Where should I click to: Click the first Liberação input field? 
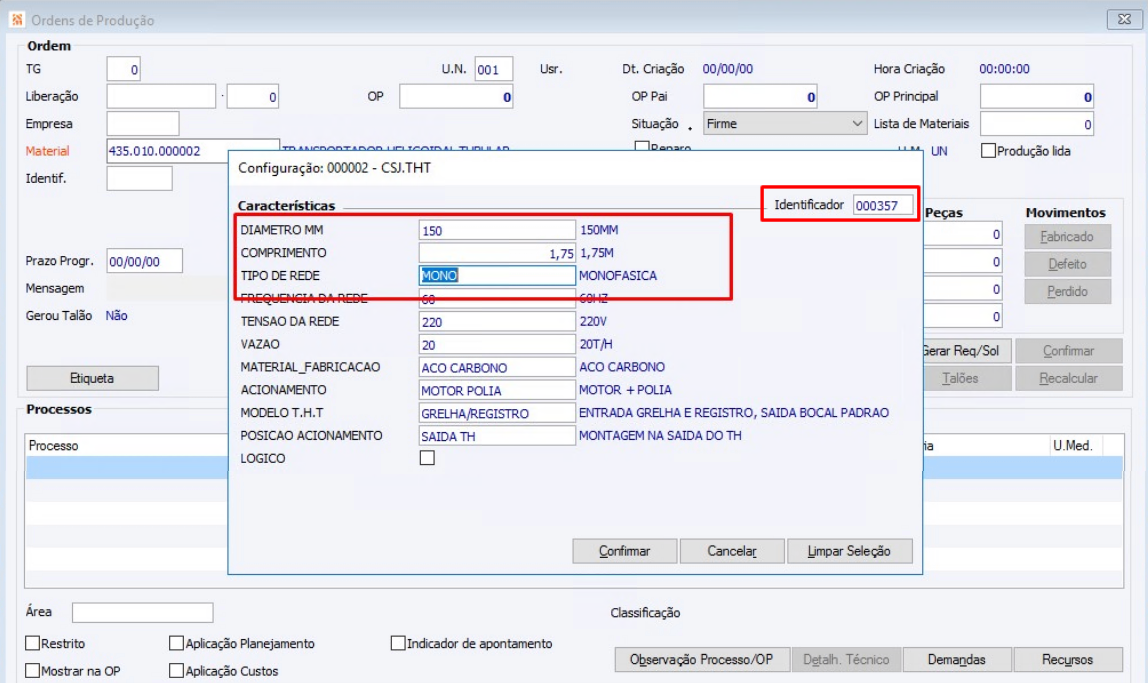pyautogui.click(x=161, y=96)
